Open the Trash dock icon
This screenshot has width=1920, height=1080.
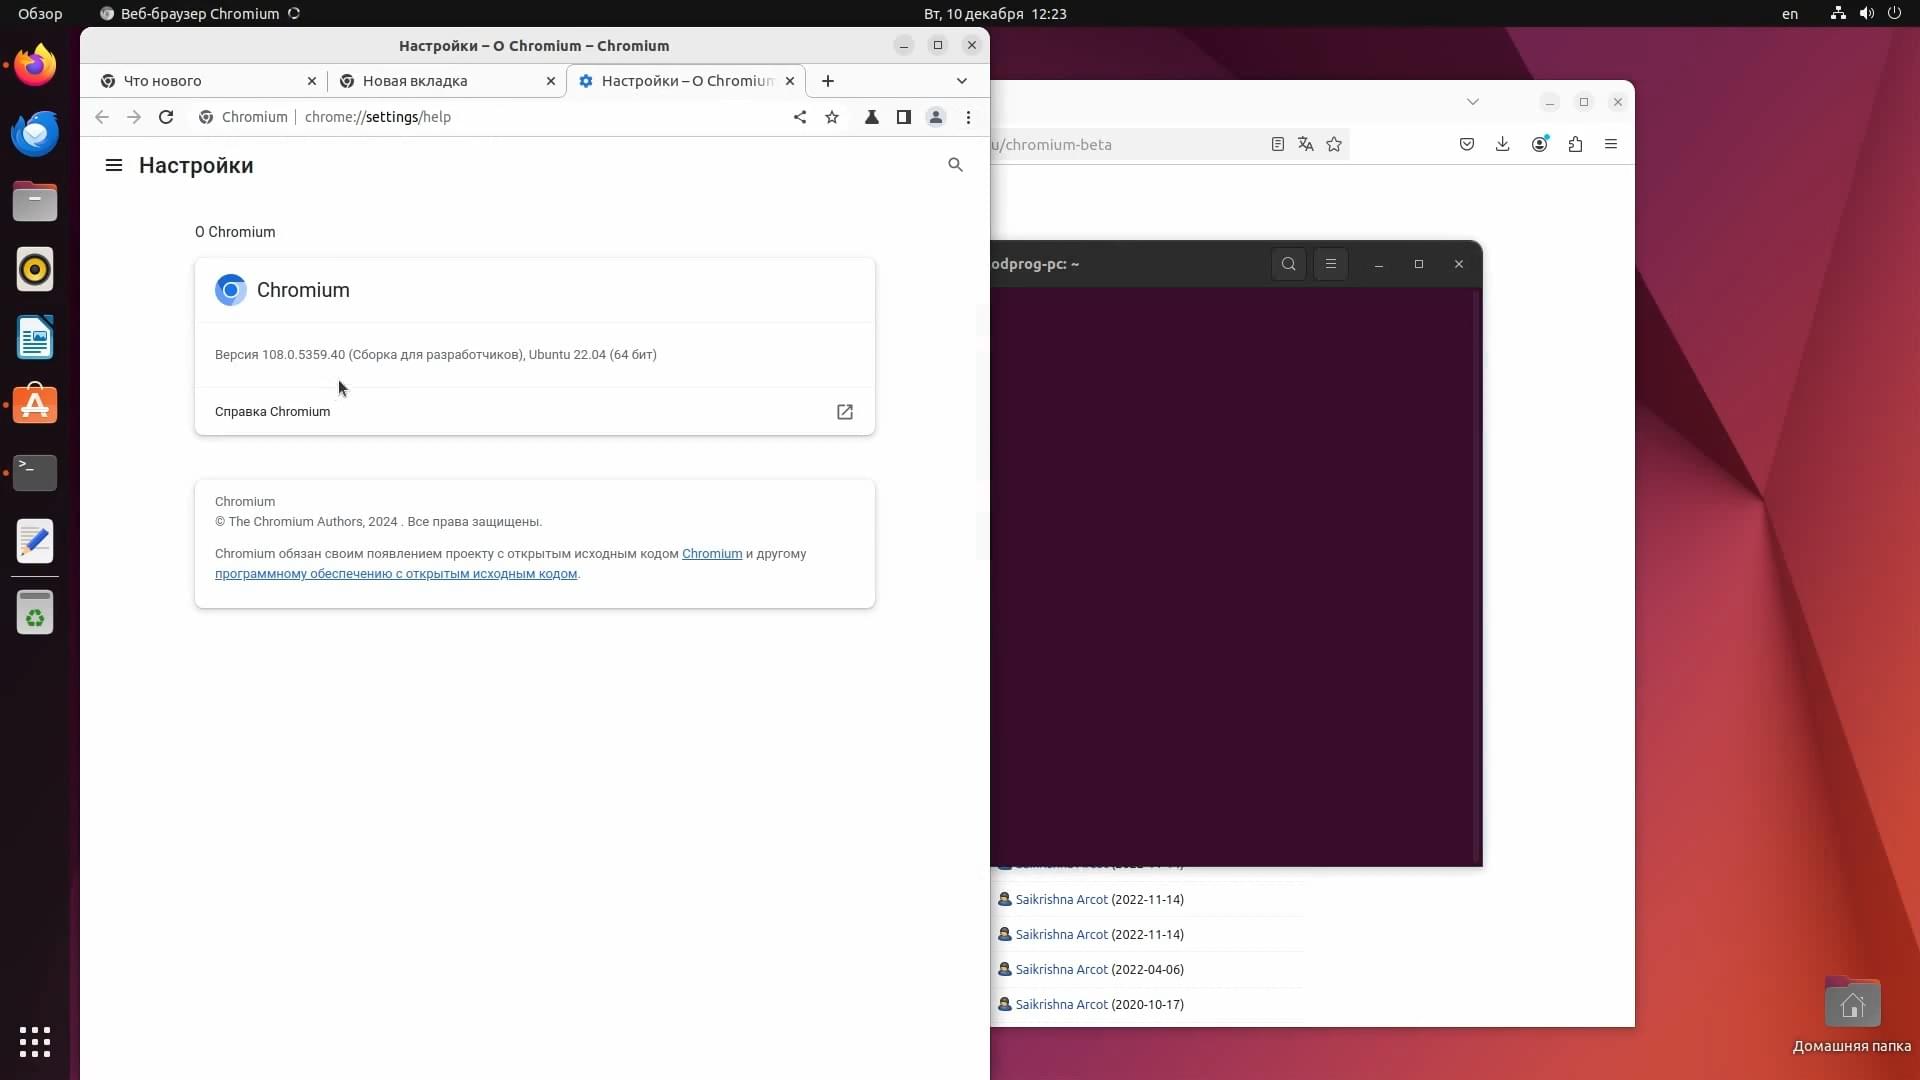click(x=35, y=612)
